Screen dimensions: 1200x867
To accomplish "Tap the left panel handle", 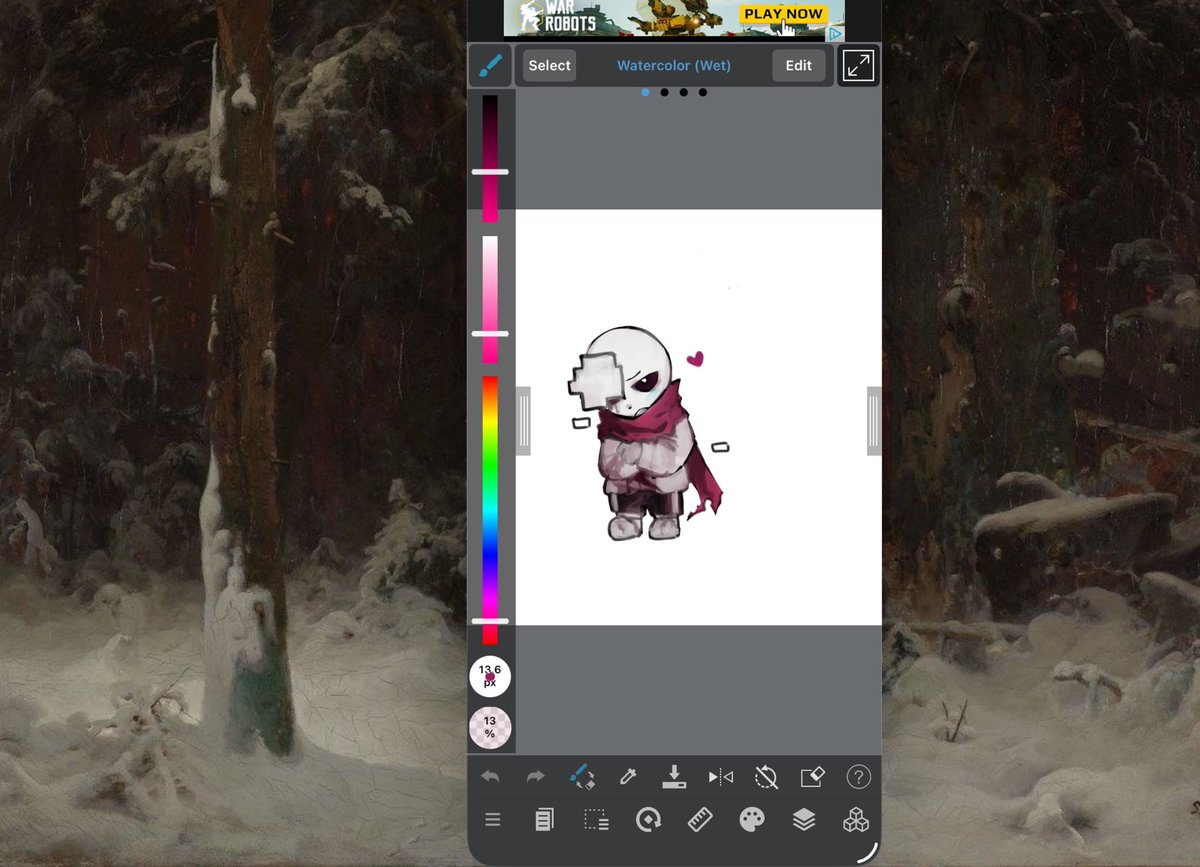I will [x=523, y=421].
